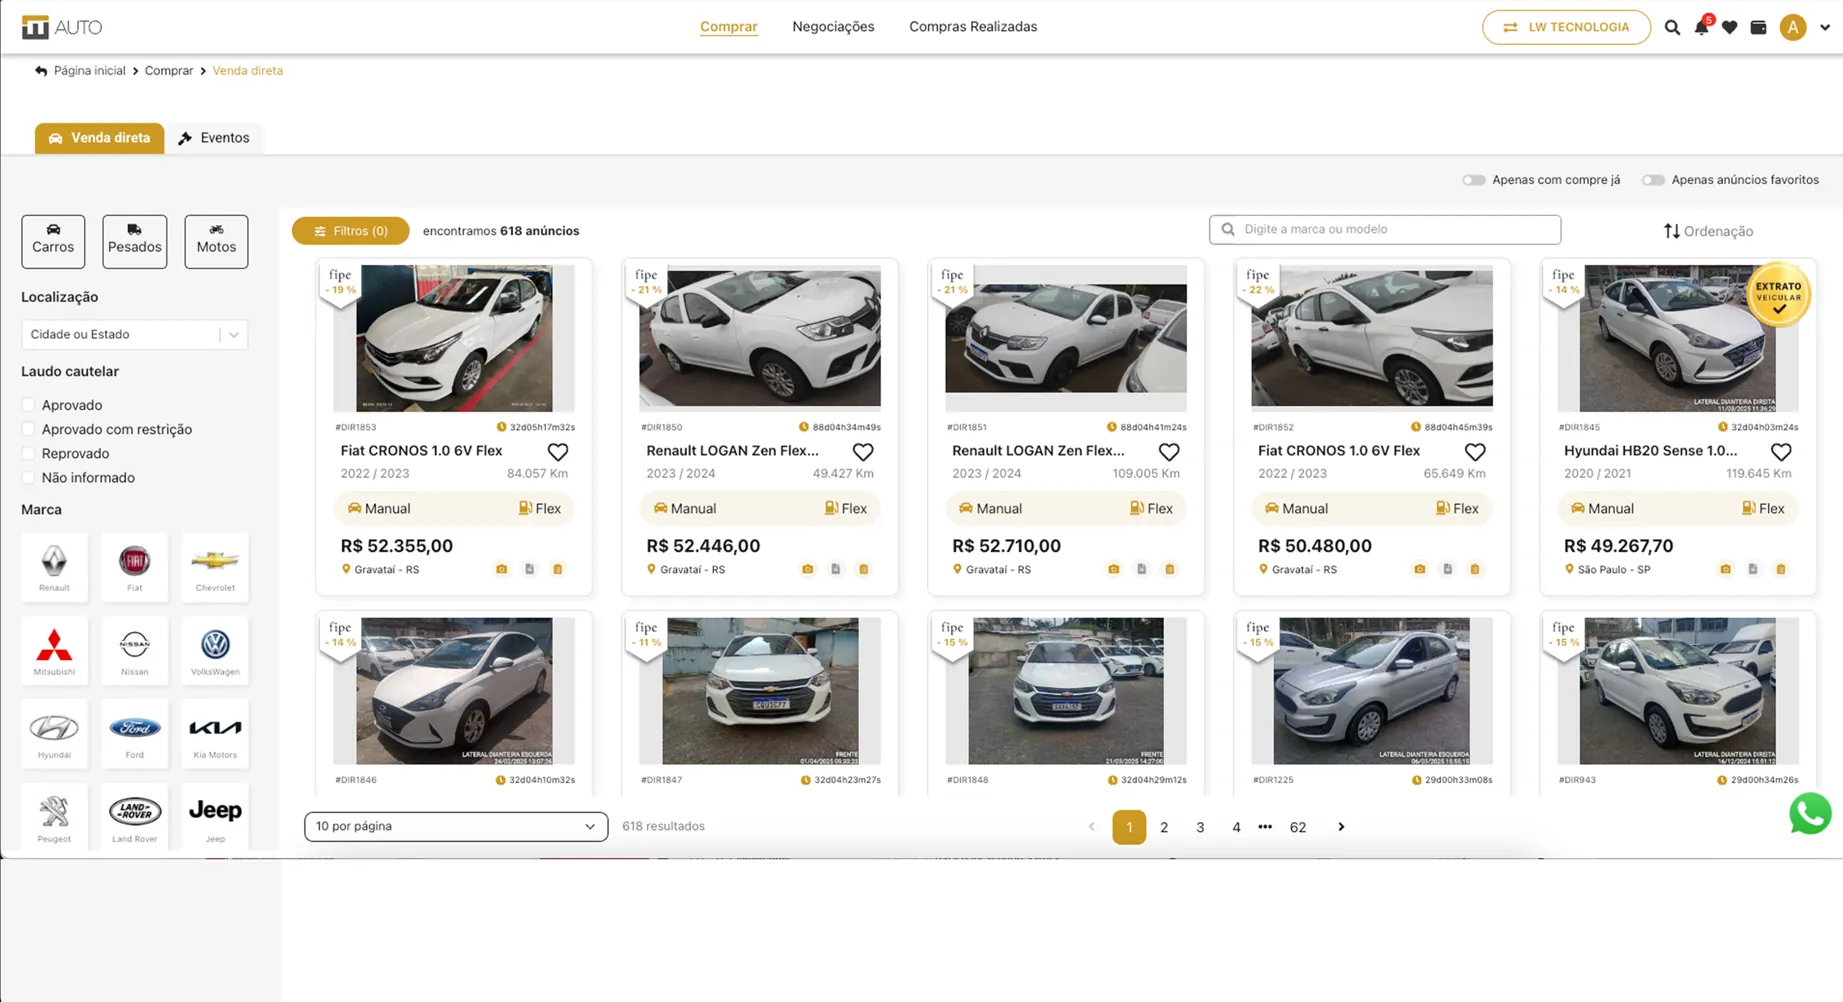Filter by Jeep brand logo
This screenshot has width=1843, height=1002.
[215, 817]
